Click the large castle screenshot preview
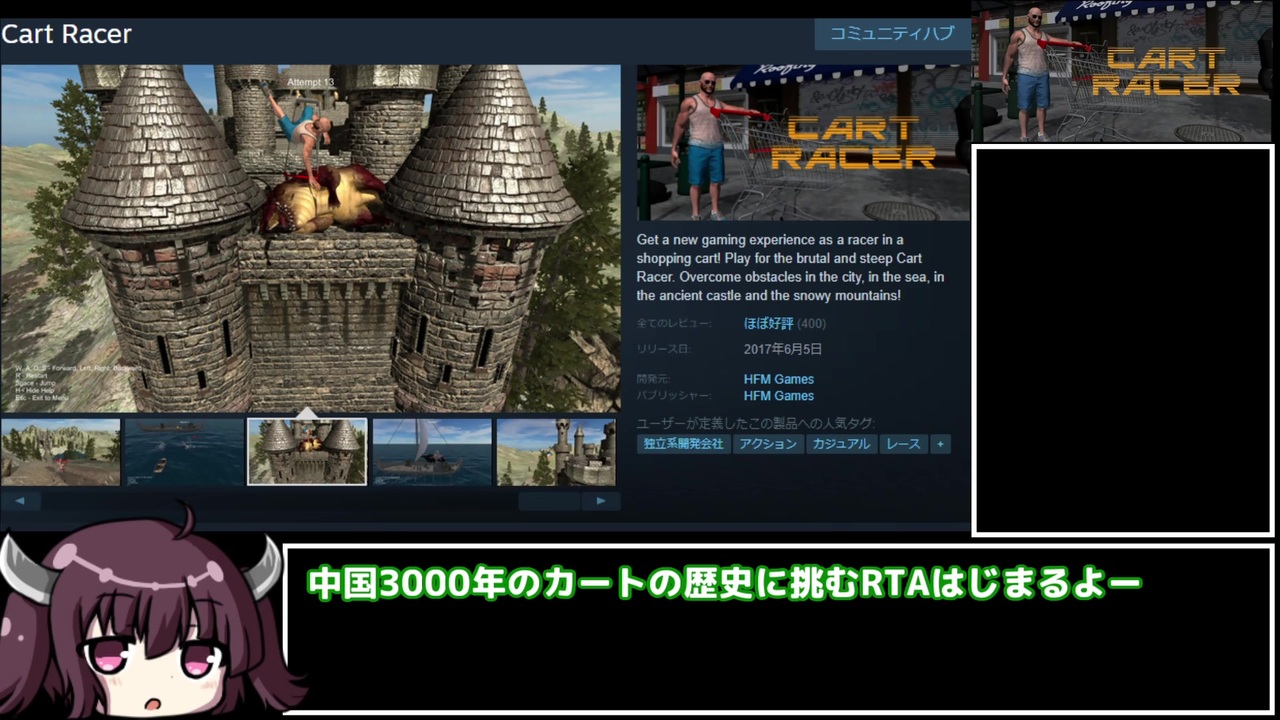This screenshot has width=1280, height=720. click(x=310, y=238)
